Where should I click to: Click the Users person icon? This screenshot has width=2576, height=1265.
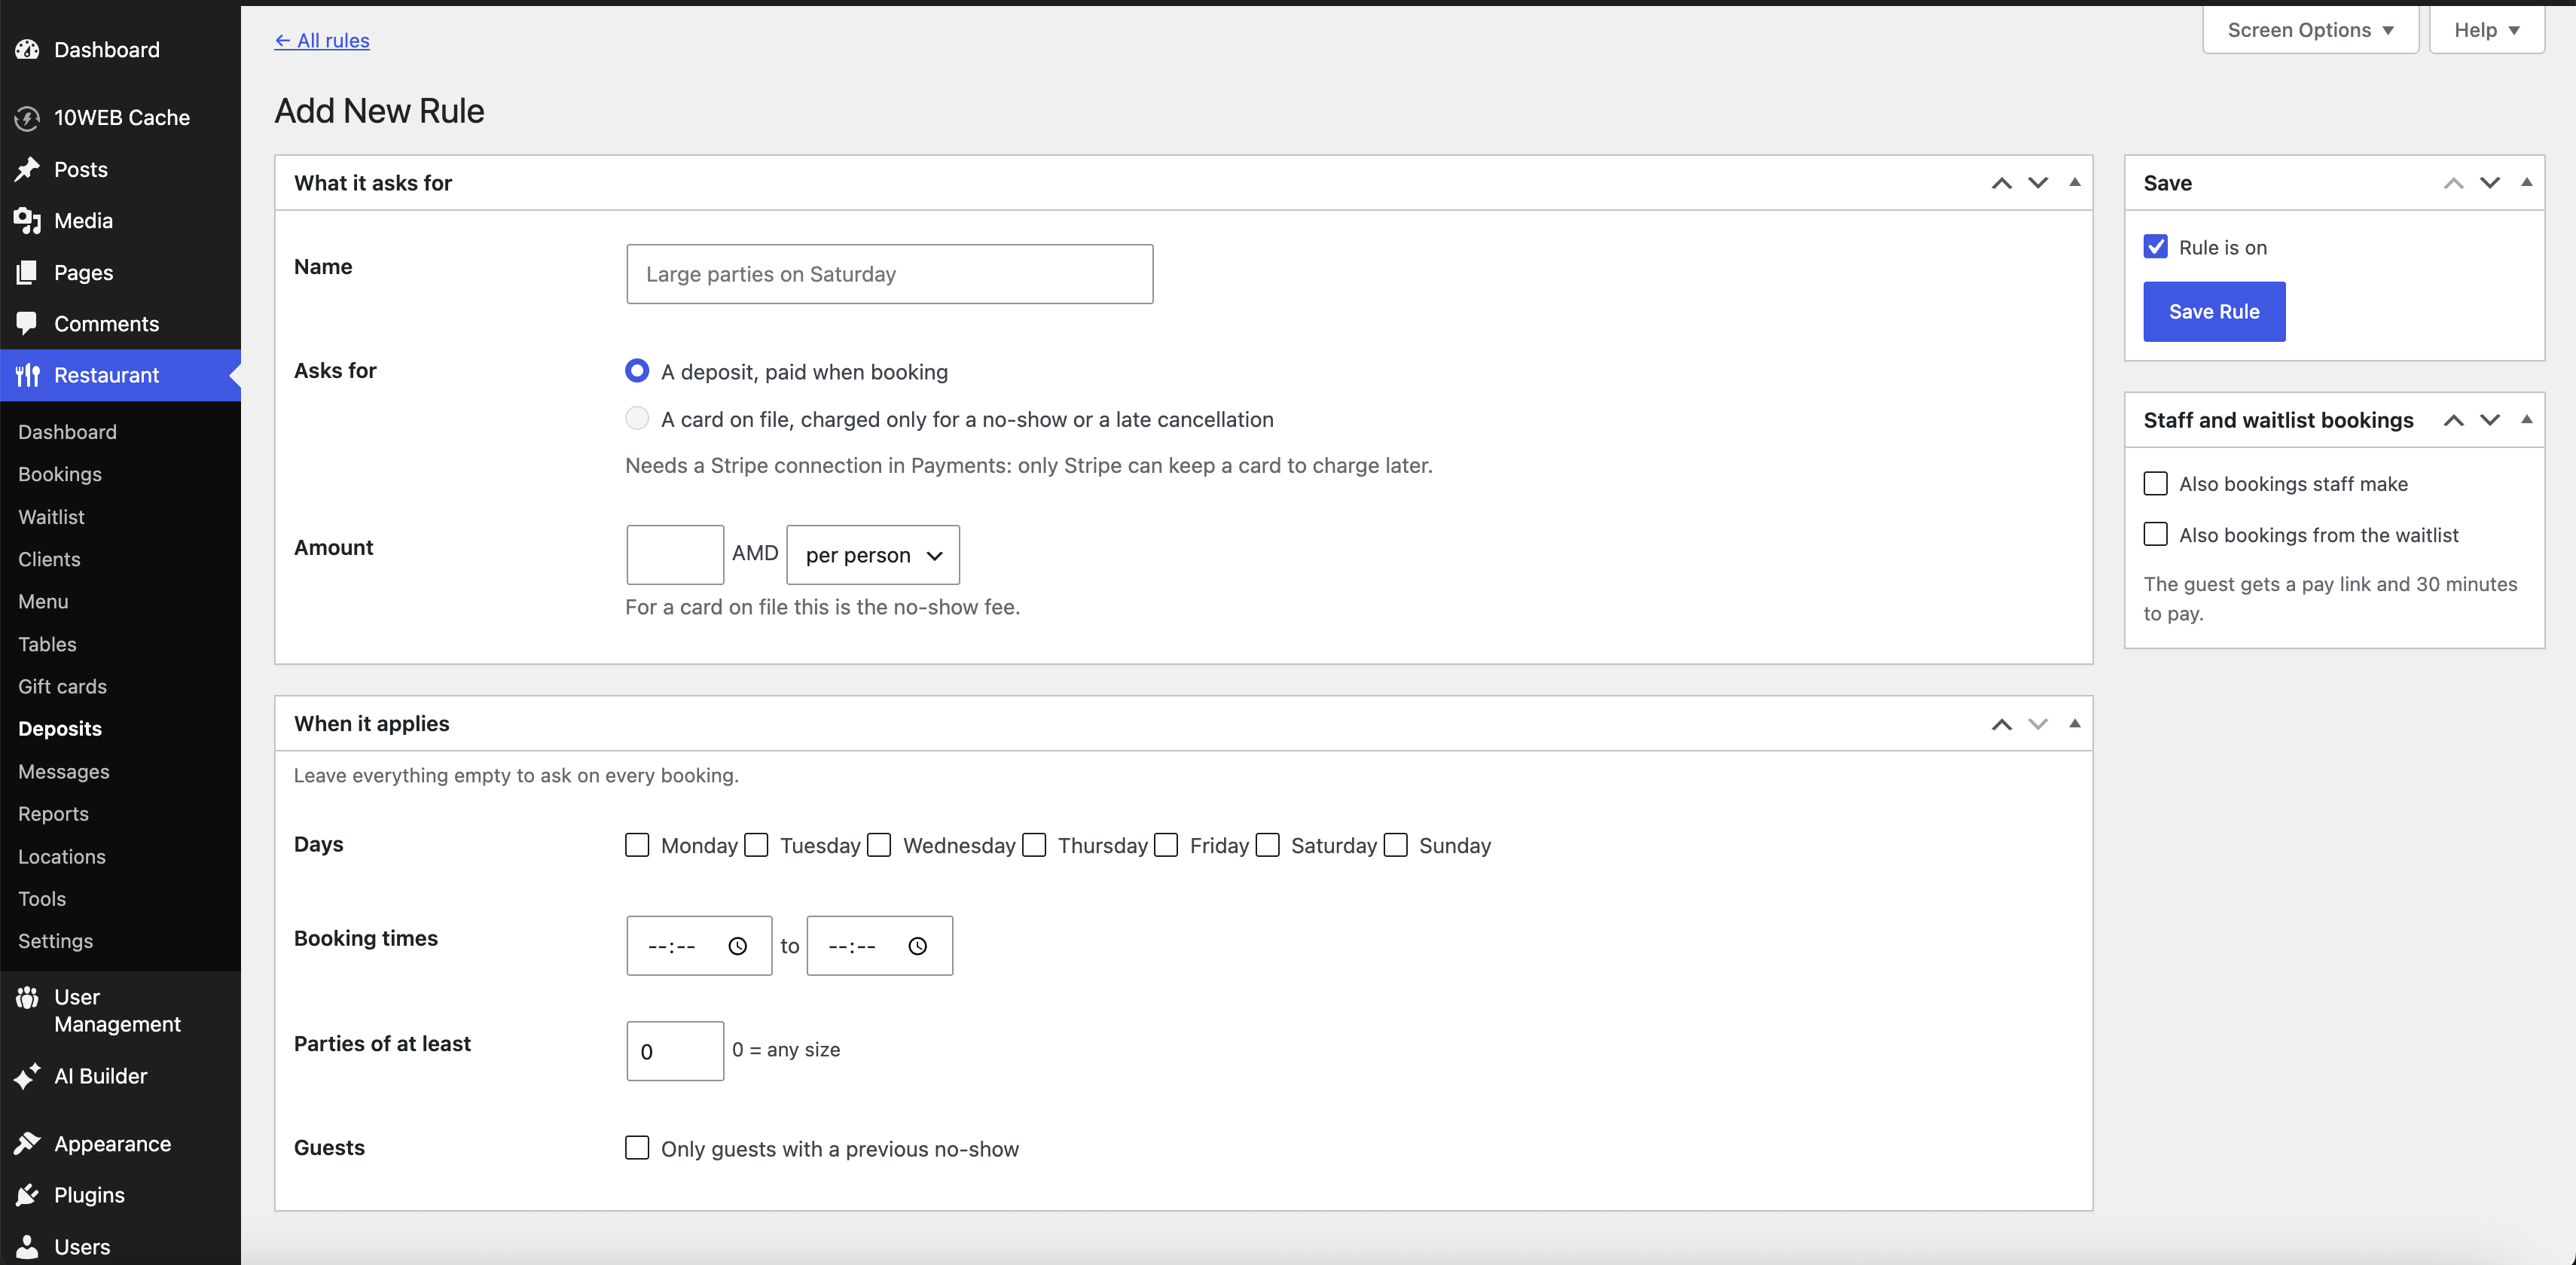click(27, 1246)
